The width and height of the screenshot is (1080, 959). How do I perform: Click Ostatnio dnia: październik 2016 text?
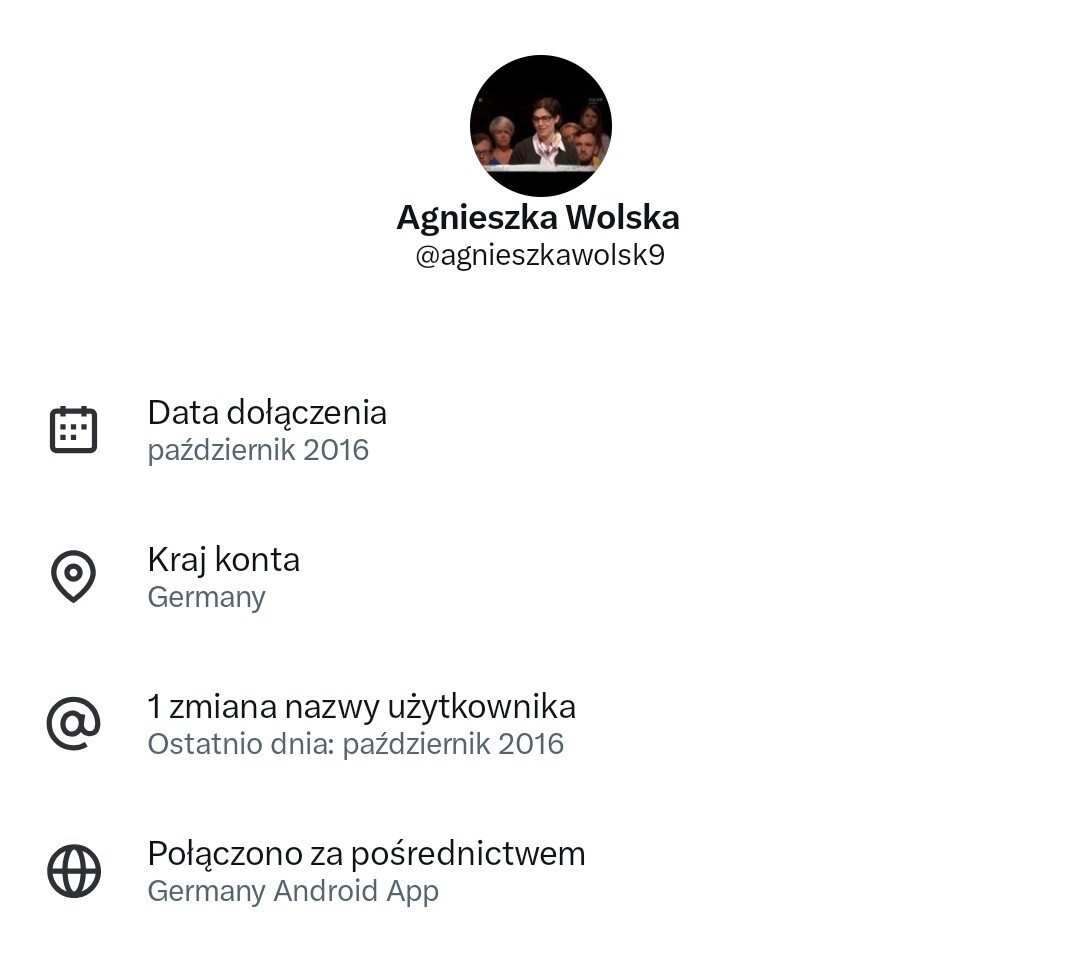click(356, 744)
